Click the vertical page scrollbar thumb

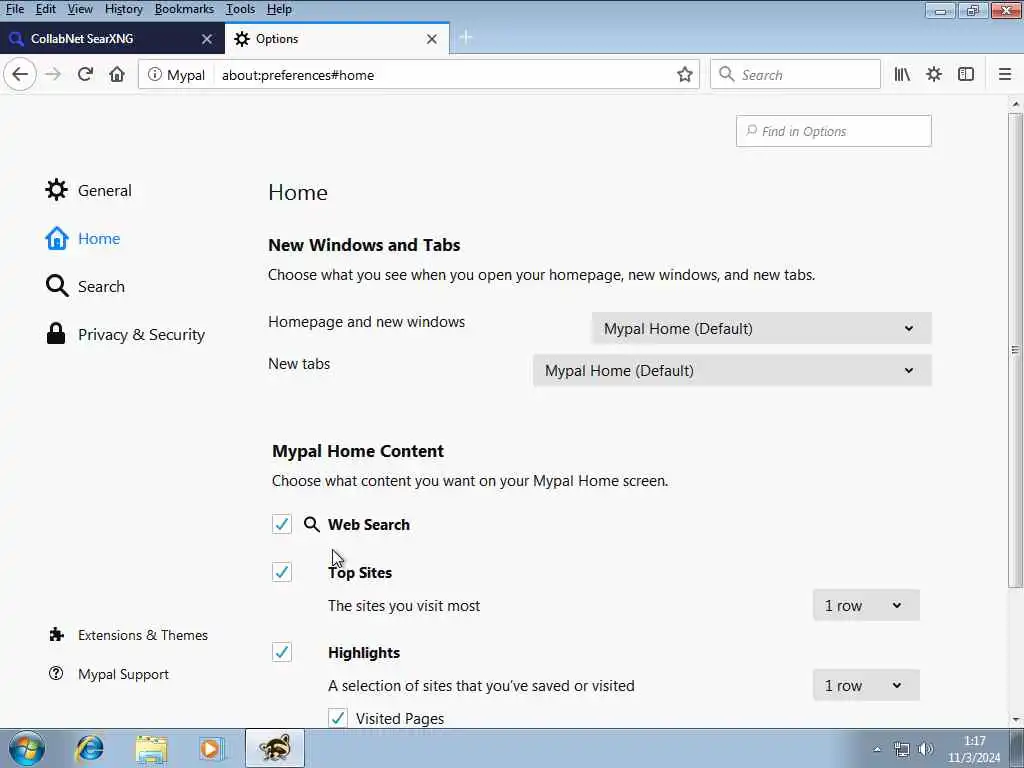pyautogui.click(x=1015, y=349)
